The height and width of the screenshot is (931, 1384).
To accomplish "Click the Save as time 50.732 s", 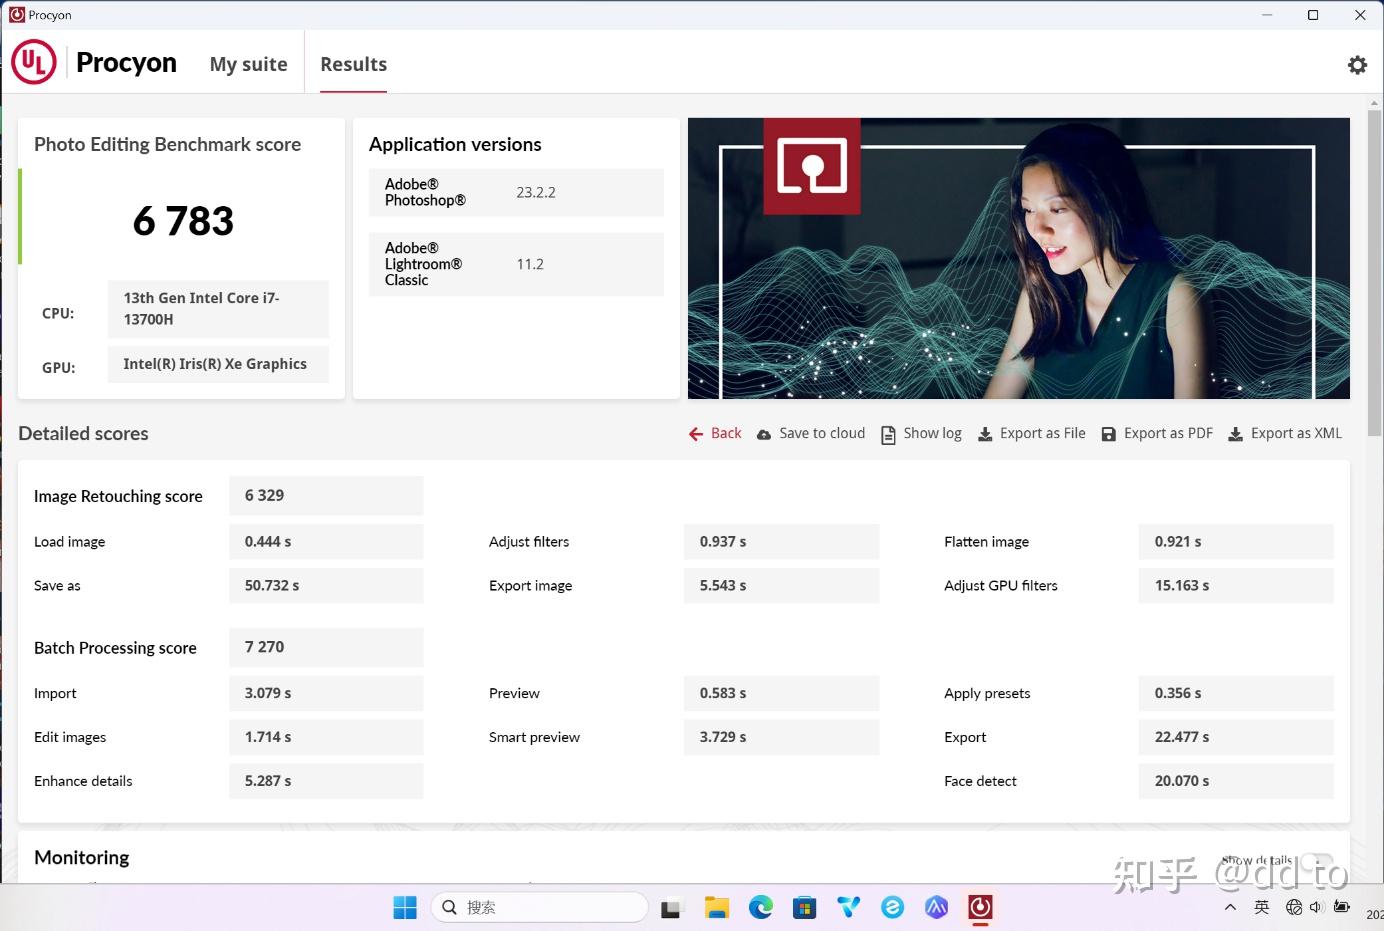I will (326, 585).
